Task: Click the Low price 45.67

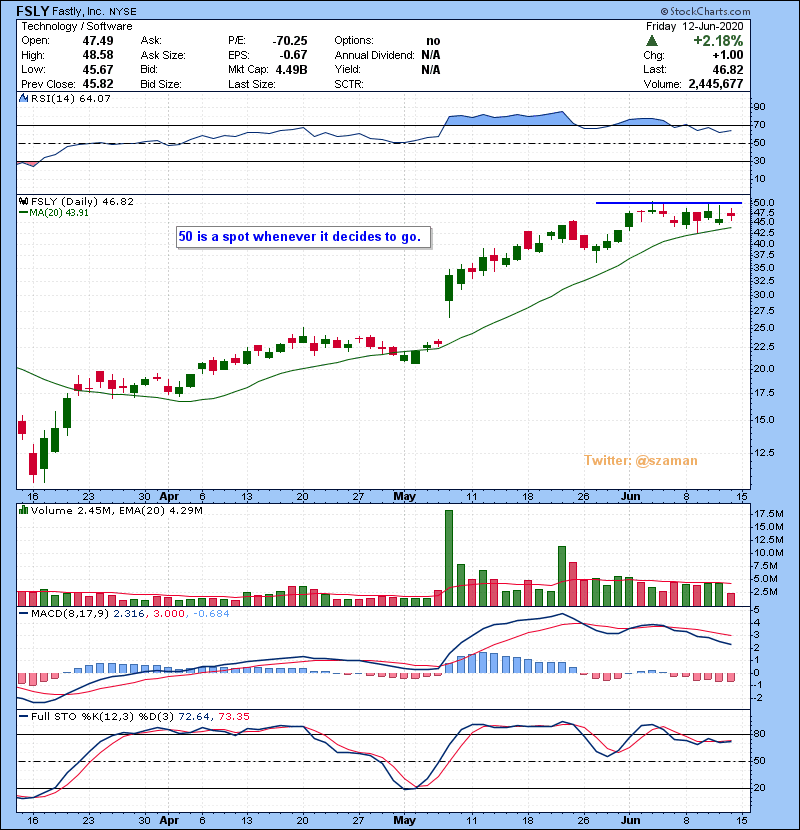Action: 98,69
